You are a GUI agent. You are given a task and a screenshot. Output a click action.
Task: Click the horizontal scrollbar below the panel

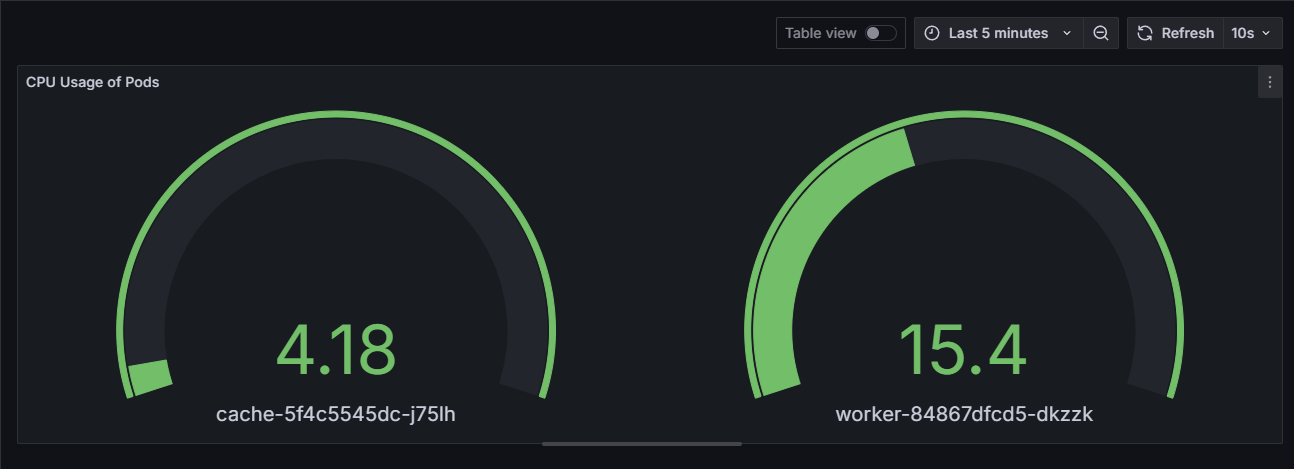642,443
